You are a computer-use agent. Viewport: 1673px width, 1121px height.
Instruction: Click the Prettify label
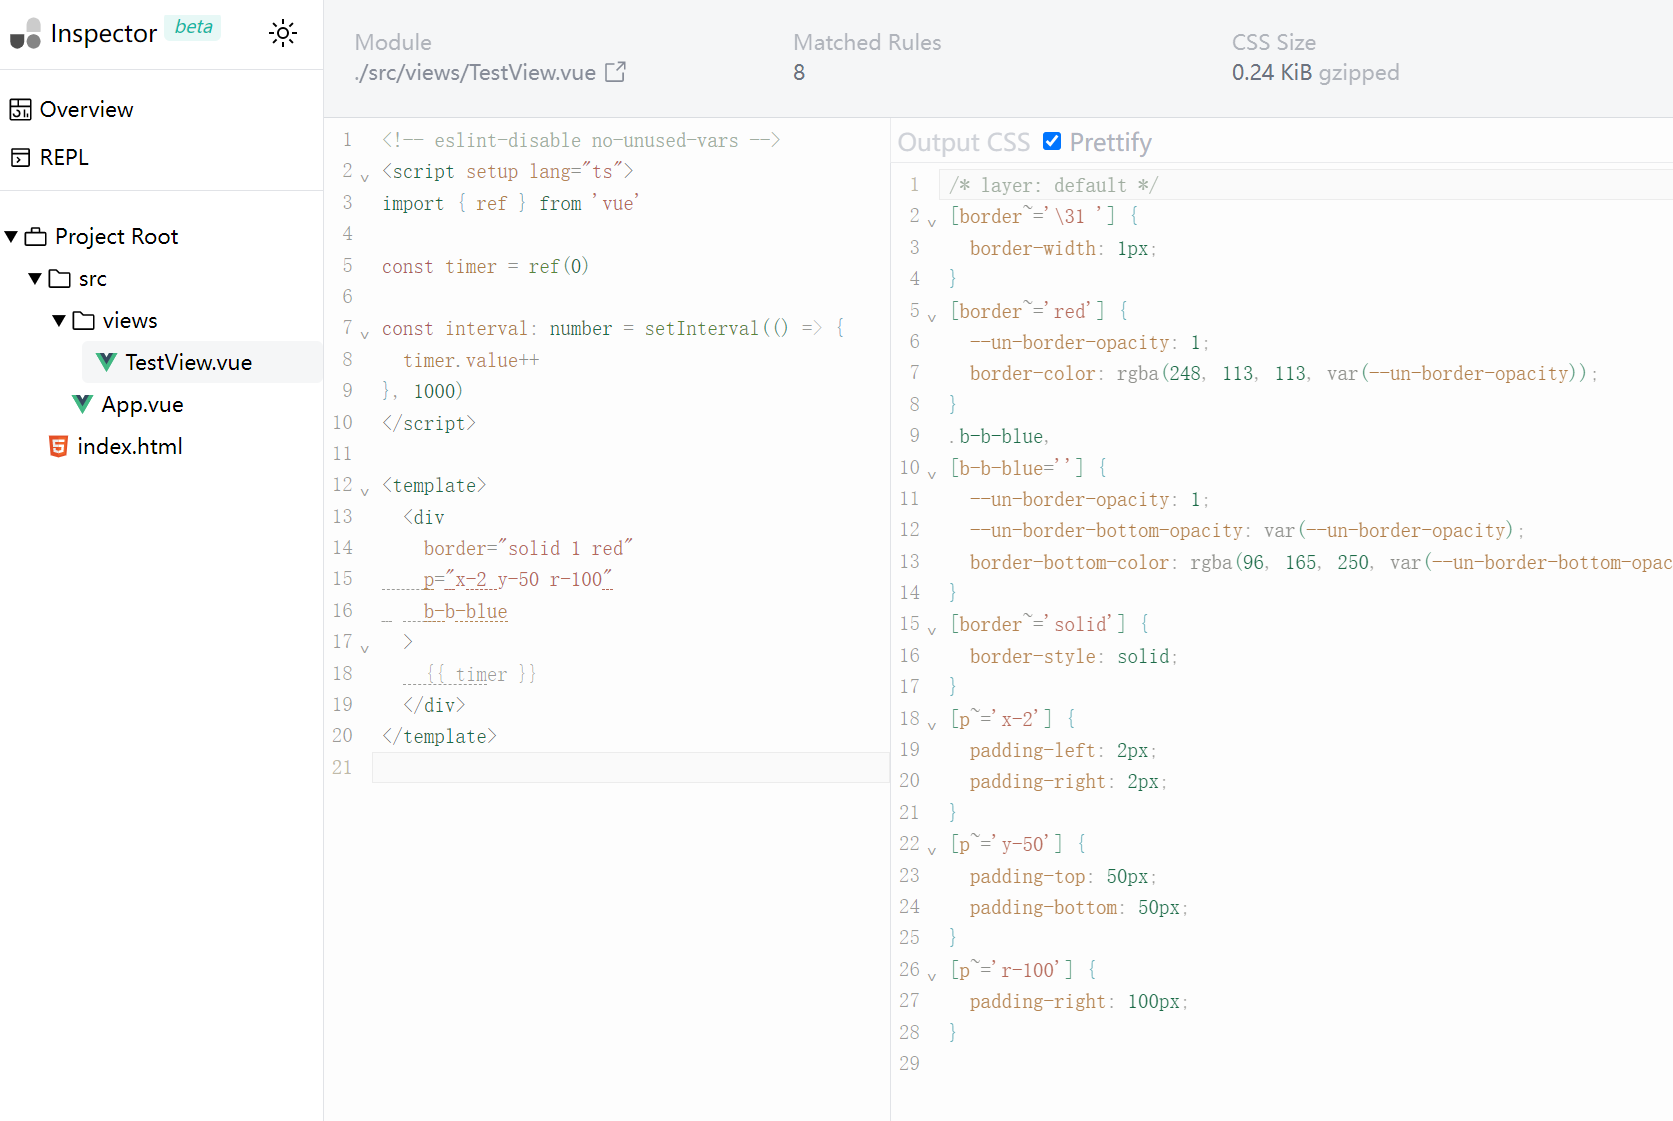pyautogui.click(x=1110, y=142)
